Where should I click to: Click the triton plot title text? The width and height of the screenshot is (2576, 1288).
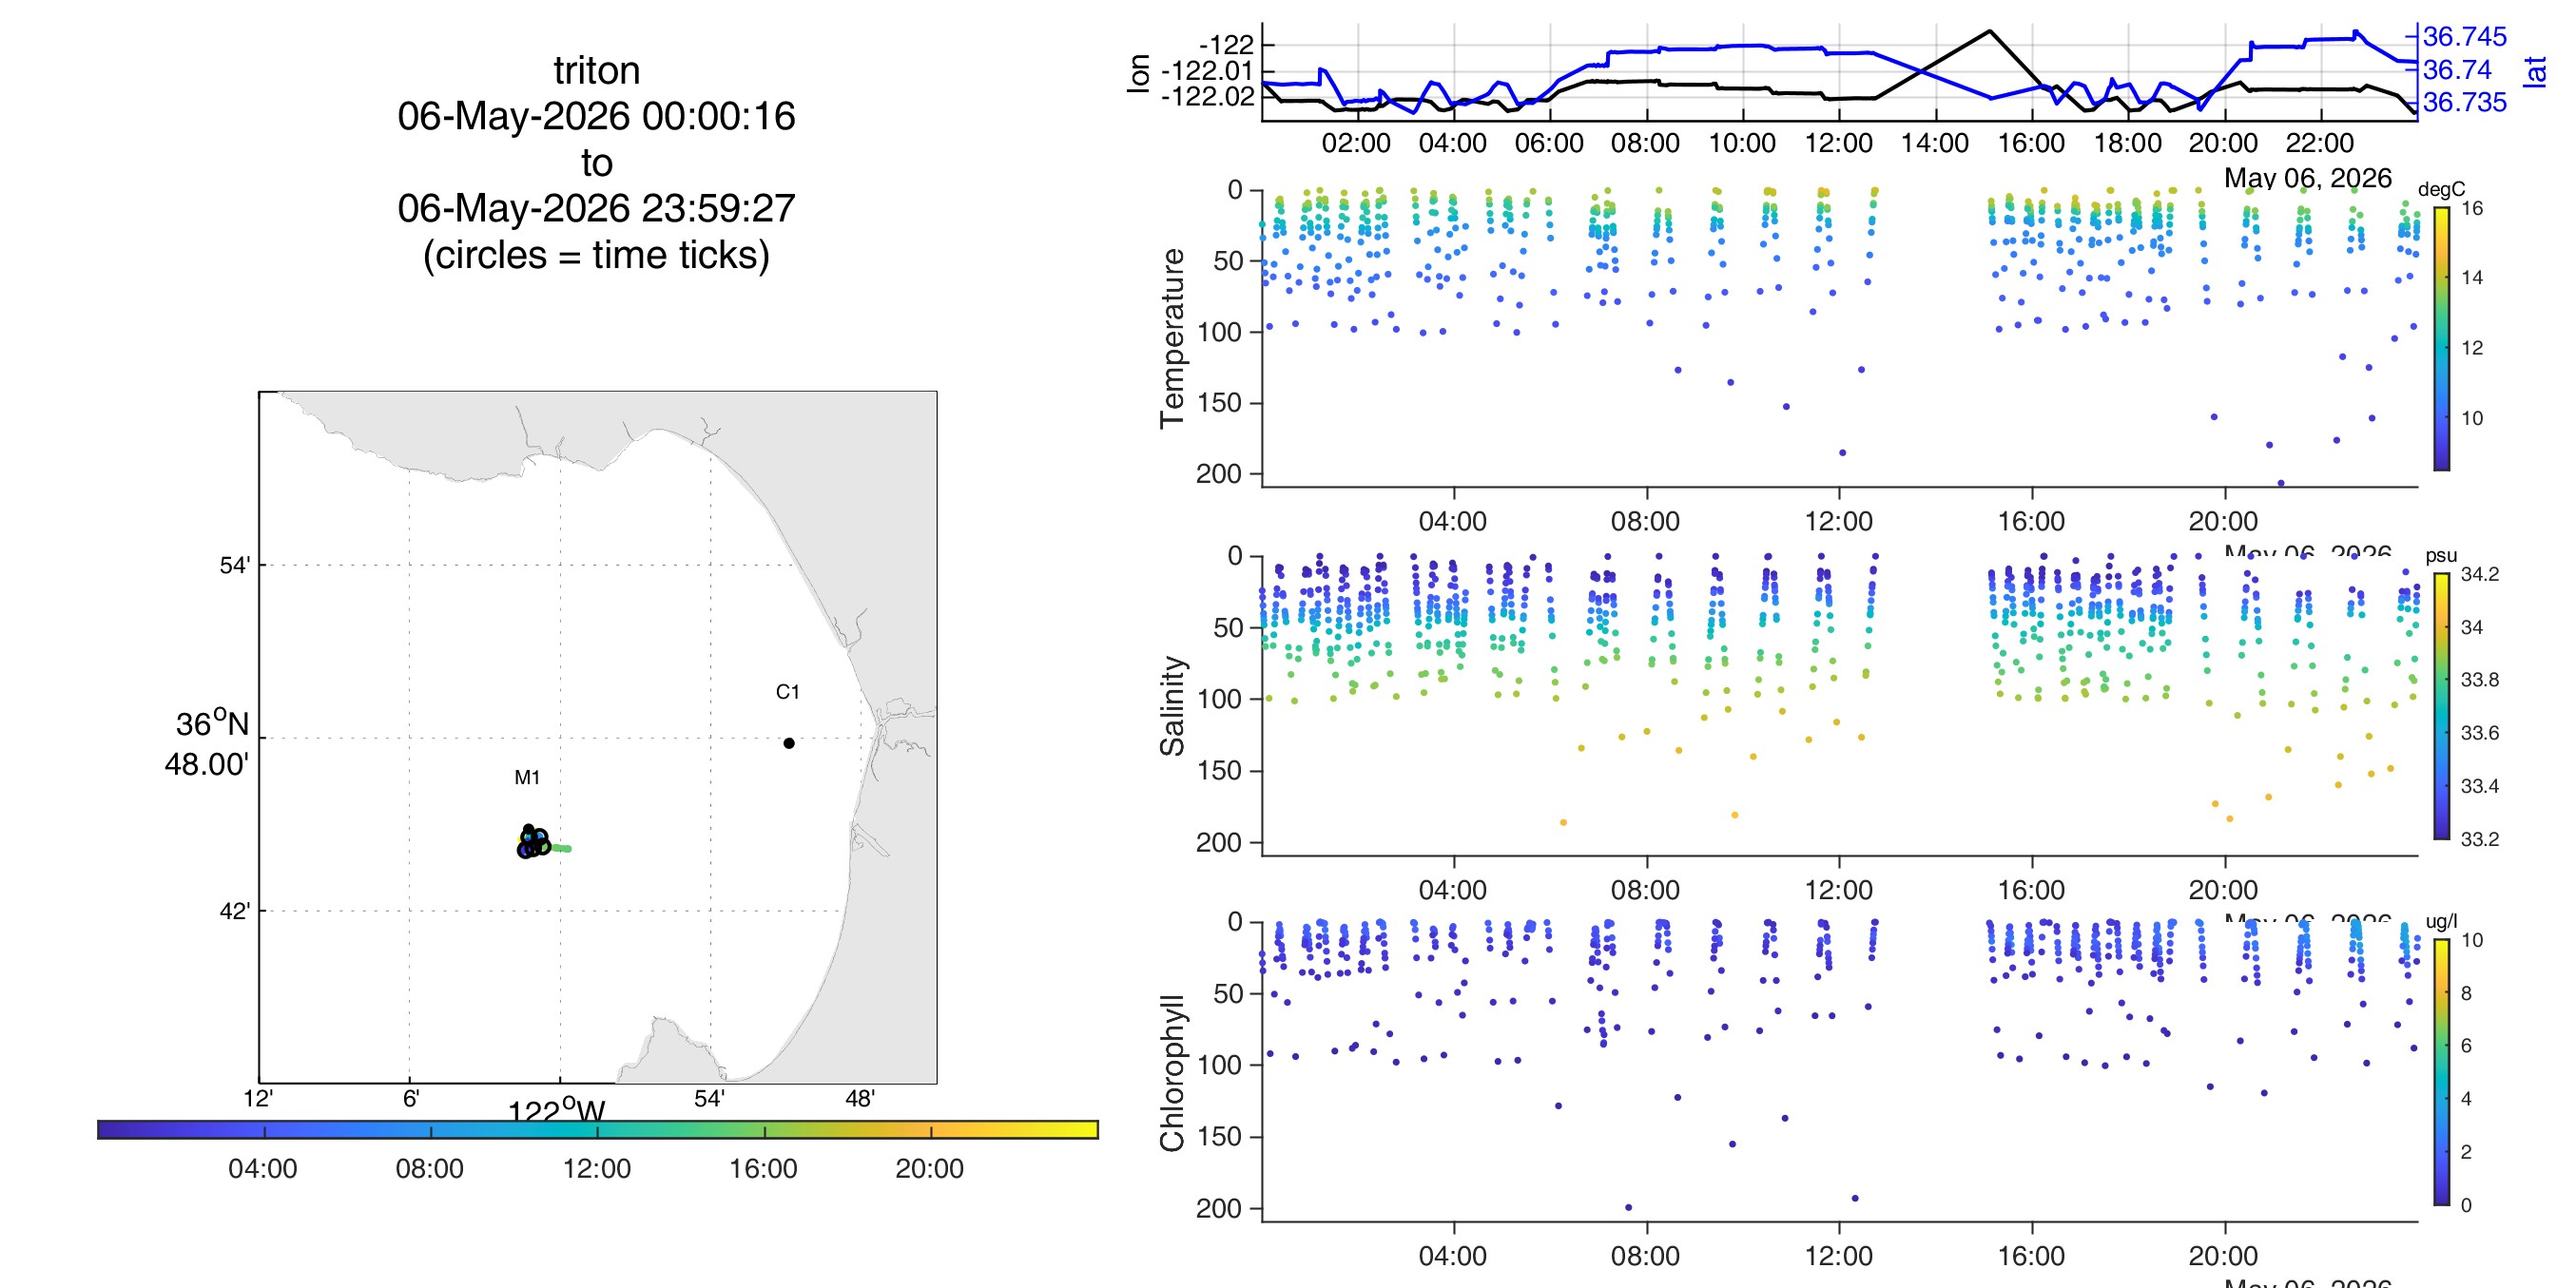[x=597, y=71]
